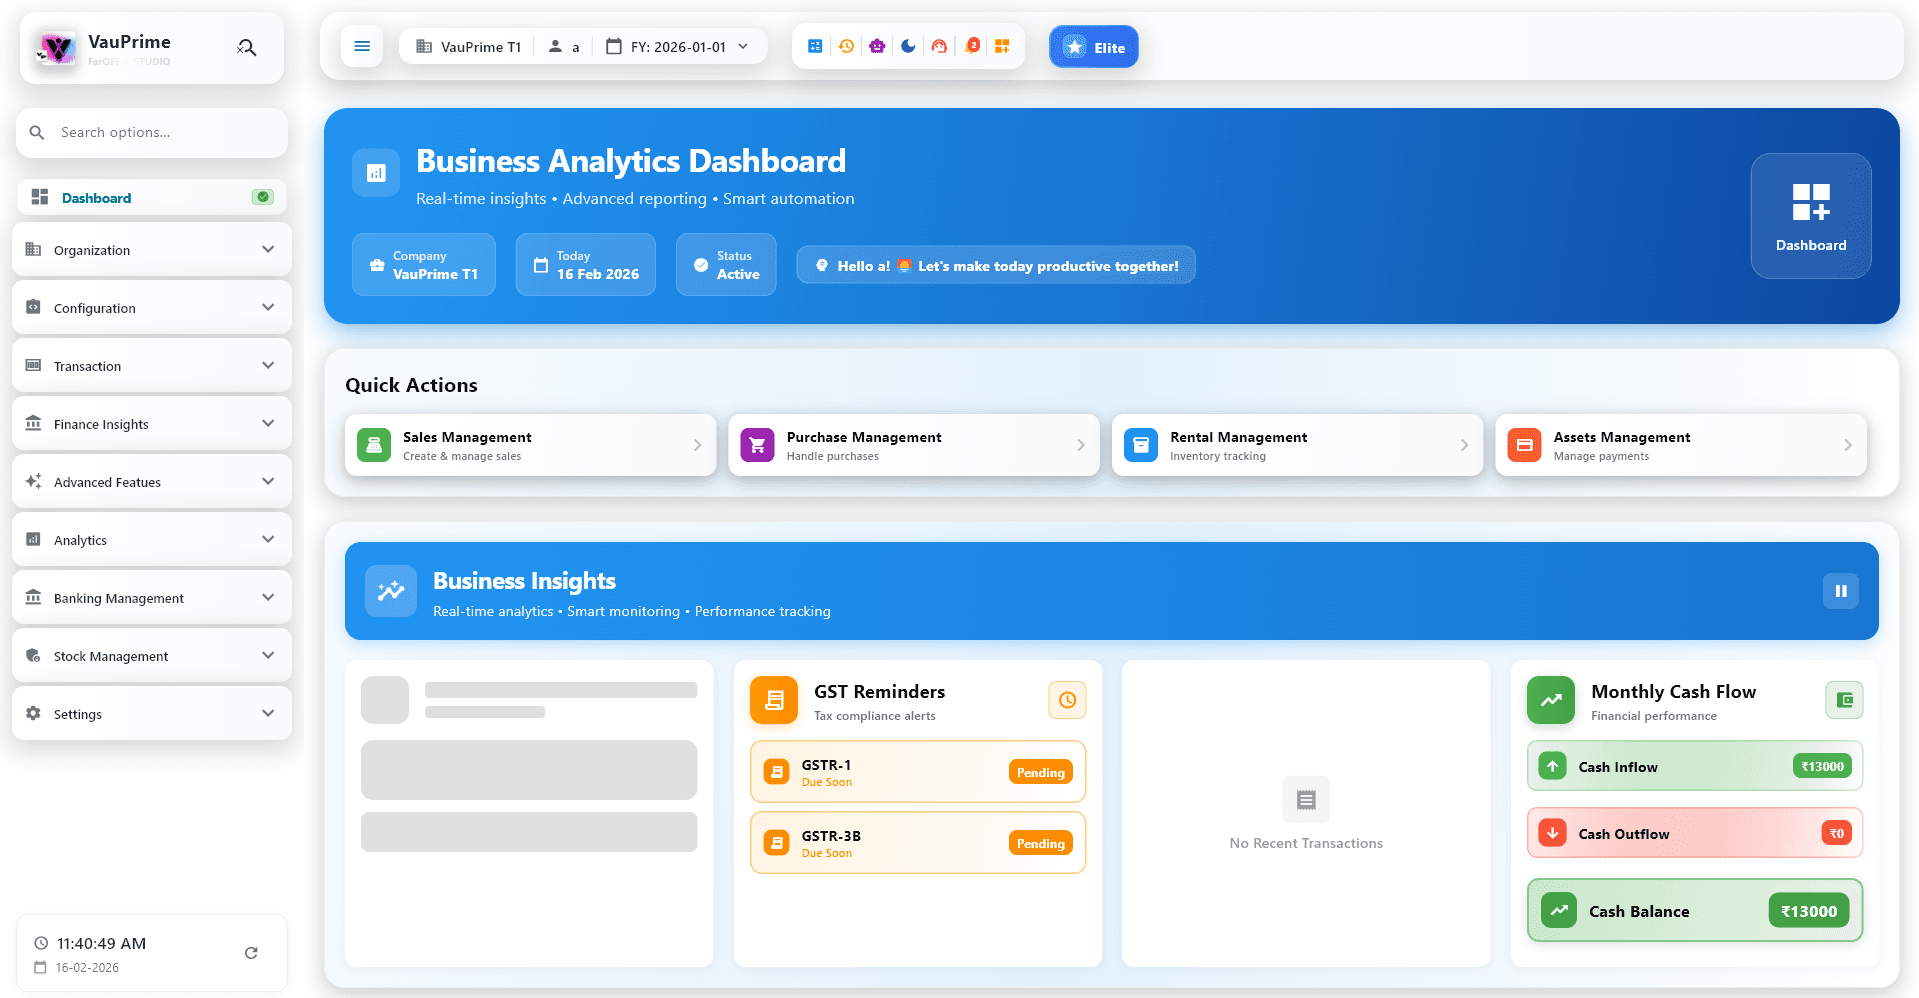Open the FY: 2026-01-01 dropdown
The height and width of the screenshot is (998, 1919).
(x=677, y=46)
